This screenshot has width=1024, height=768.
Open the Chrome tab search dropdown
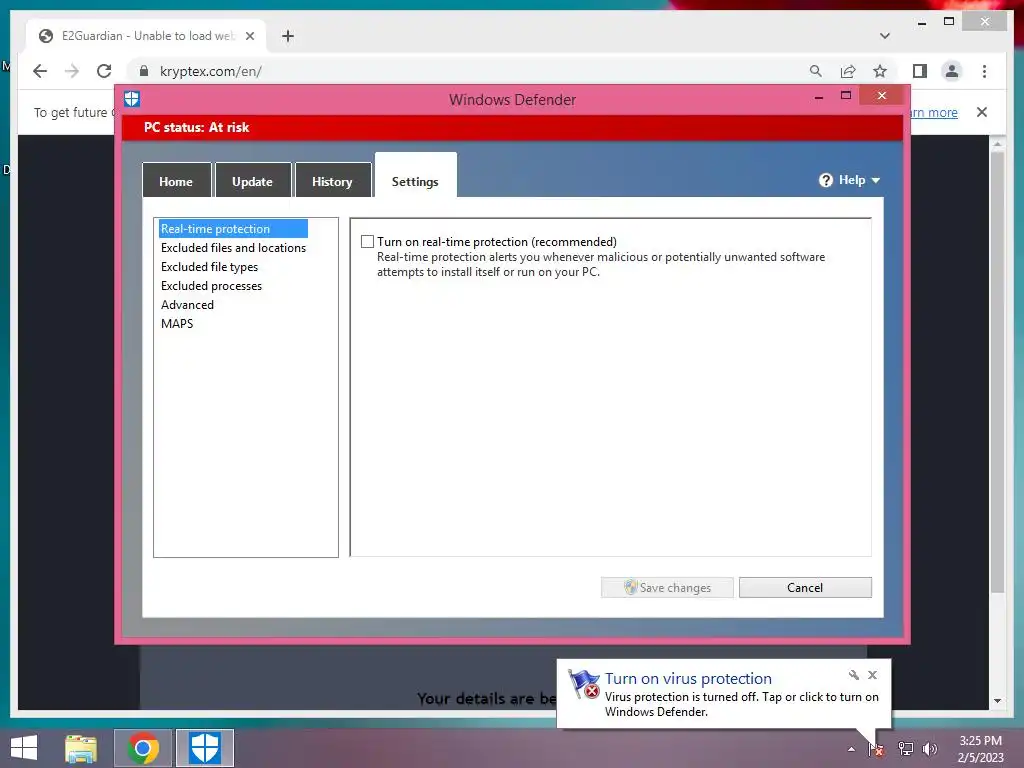(885, 36)
